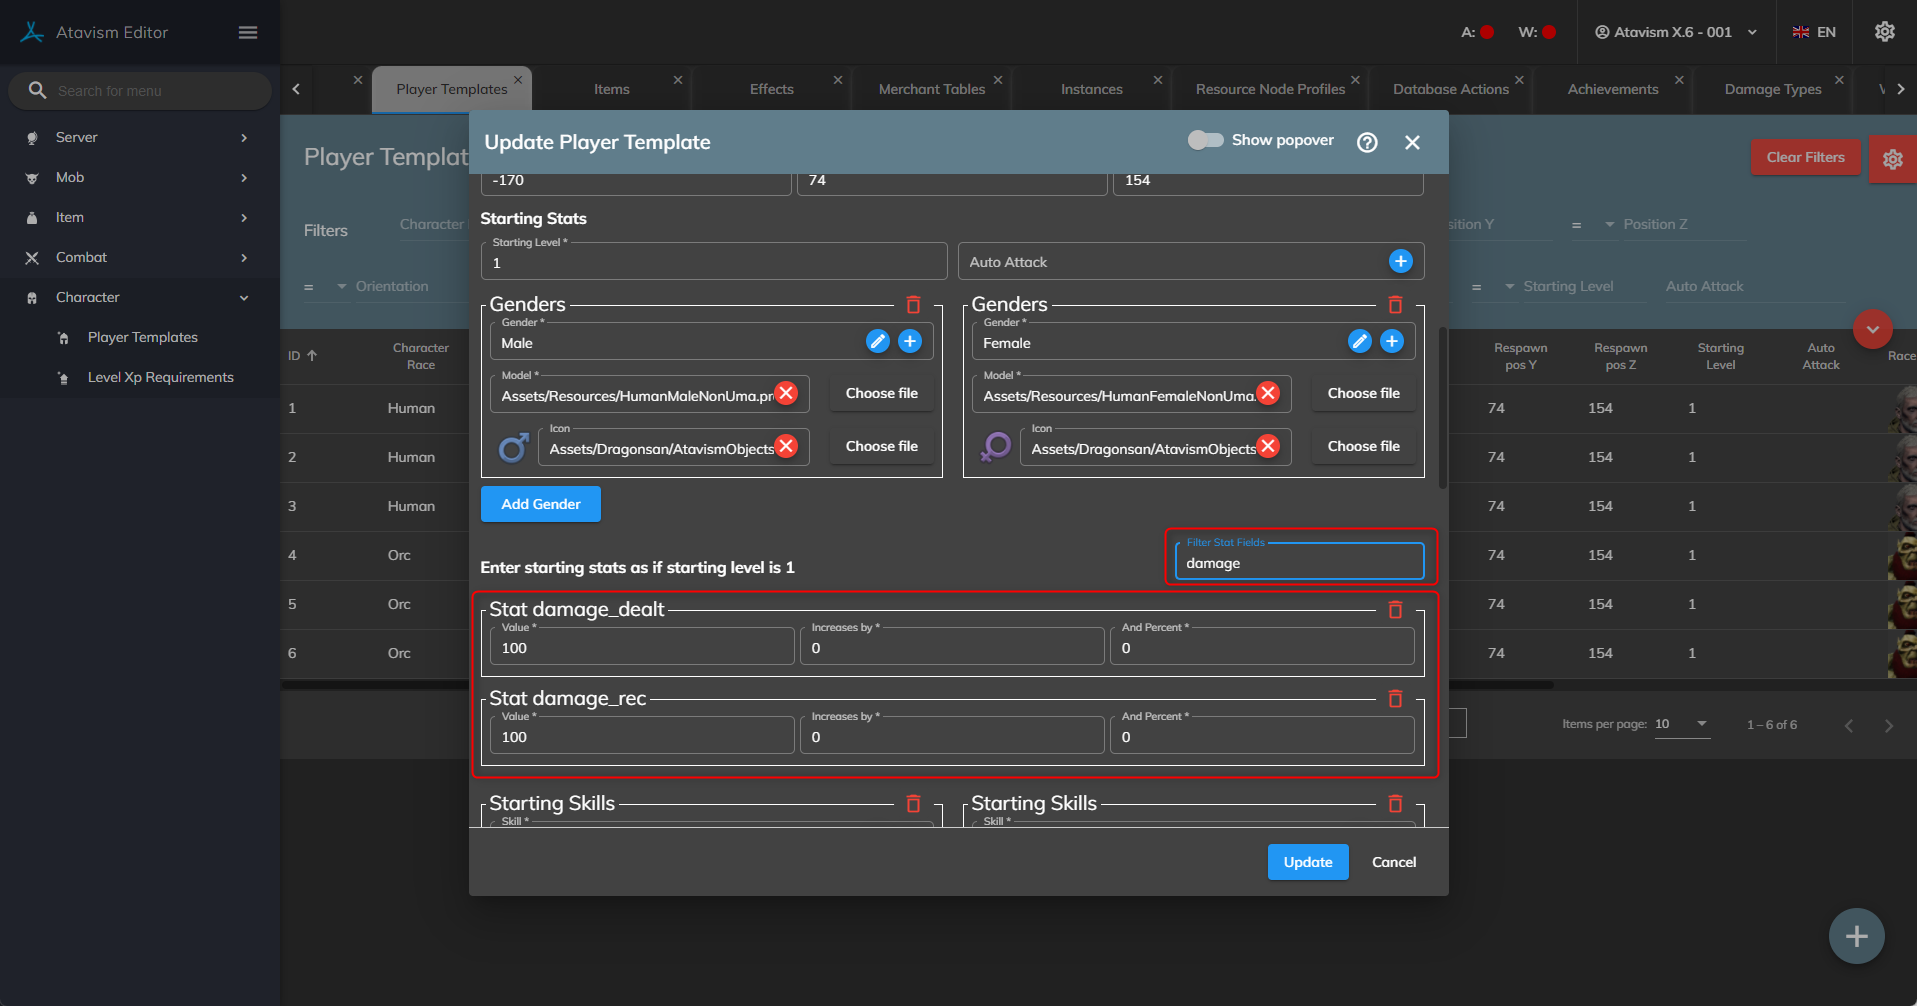1917x1006 pixels.
Task: Open the Atavism X.6 - 001 profile dropdown
Action: [x=1675, y=32]
